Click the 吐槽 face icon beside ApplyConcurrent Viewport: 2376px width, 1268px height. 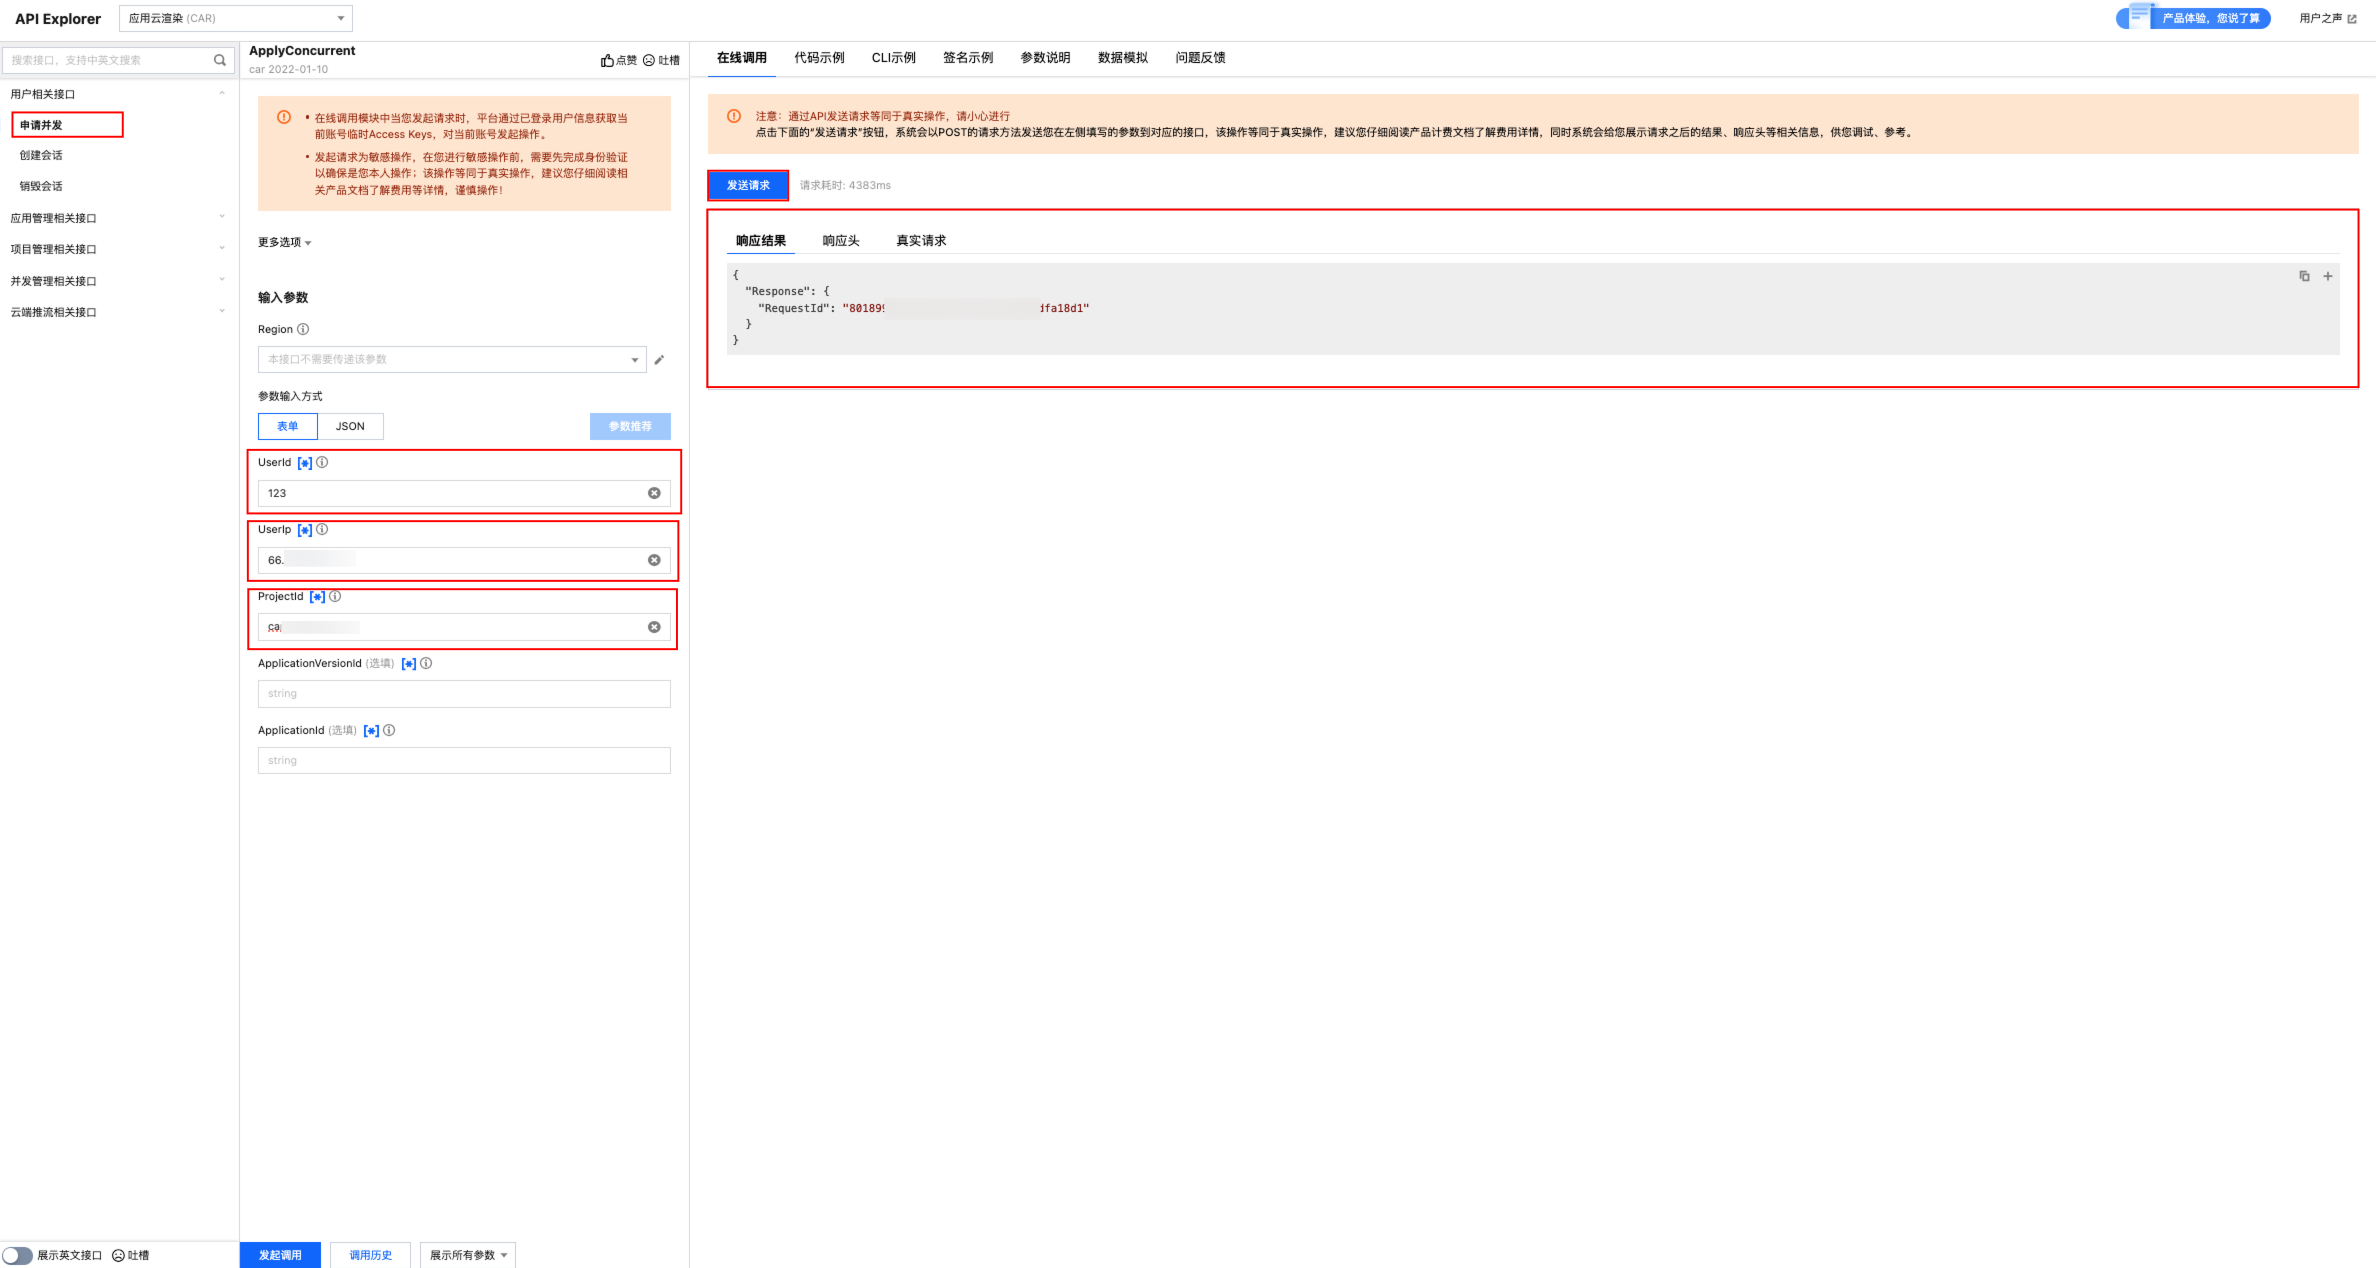point(649,60)
